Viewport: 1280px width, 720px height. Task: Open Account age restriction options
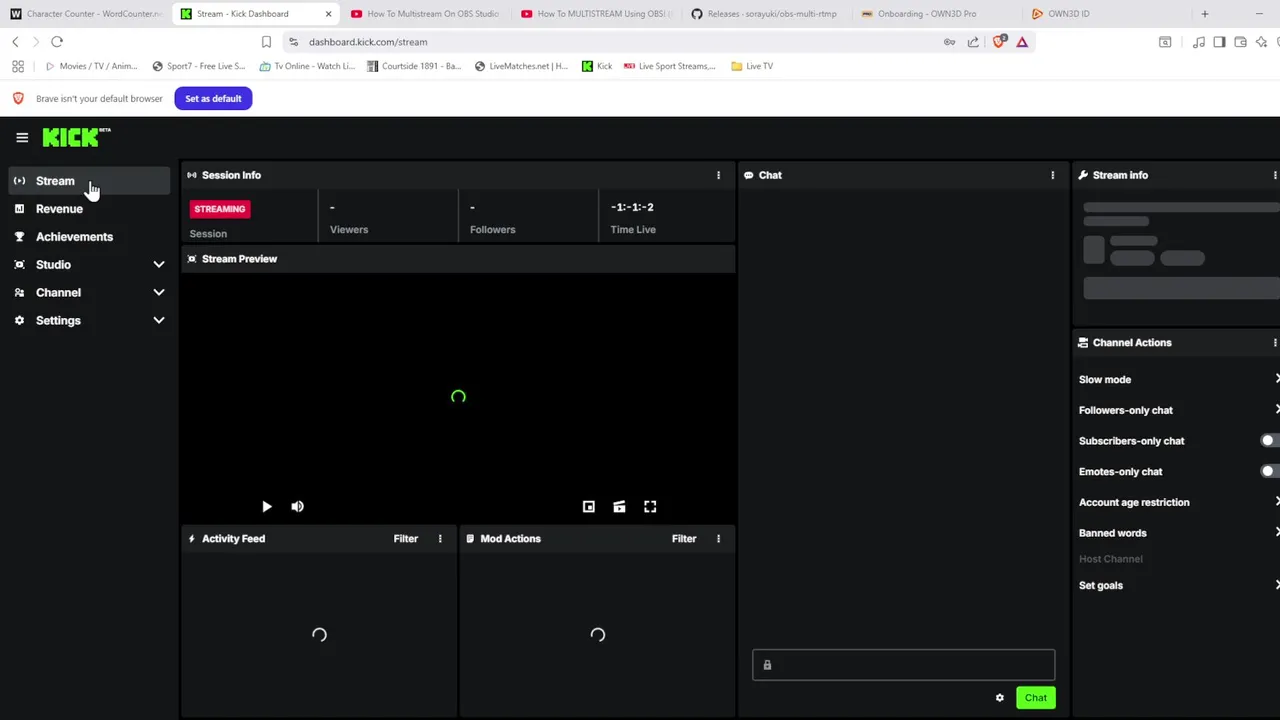pyautogui.click(x=1178, y=503)
